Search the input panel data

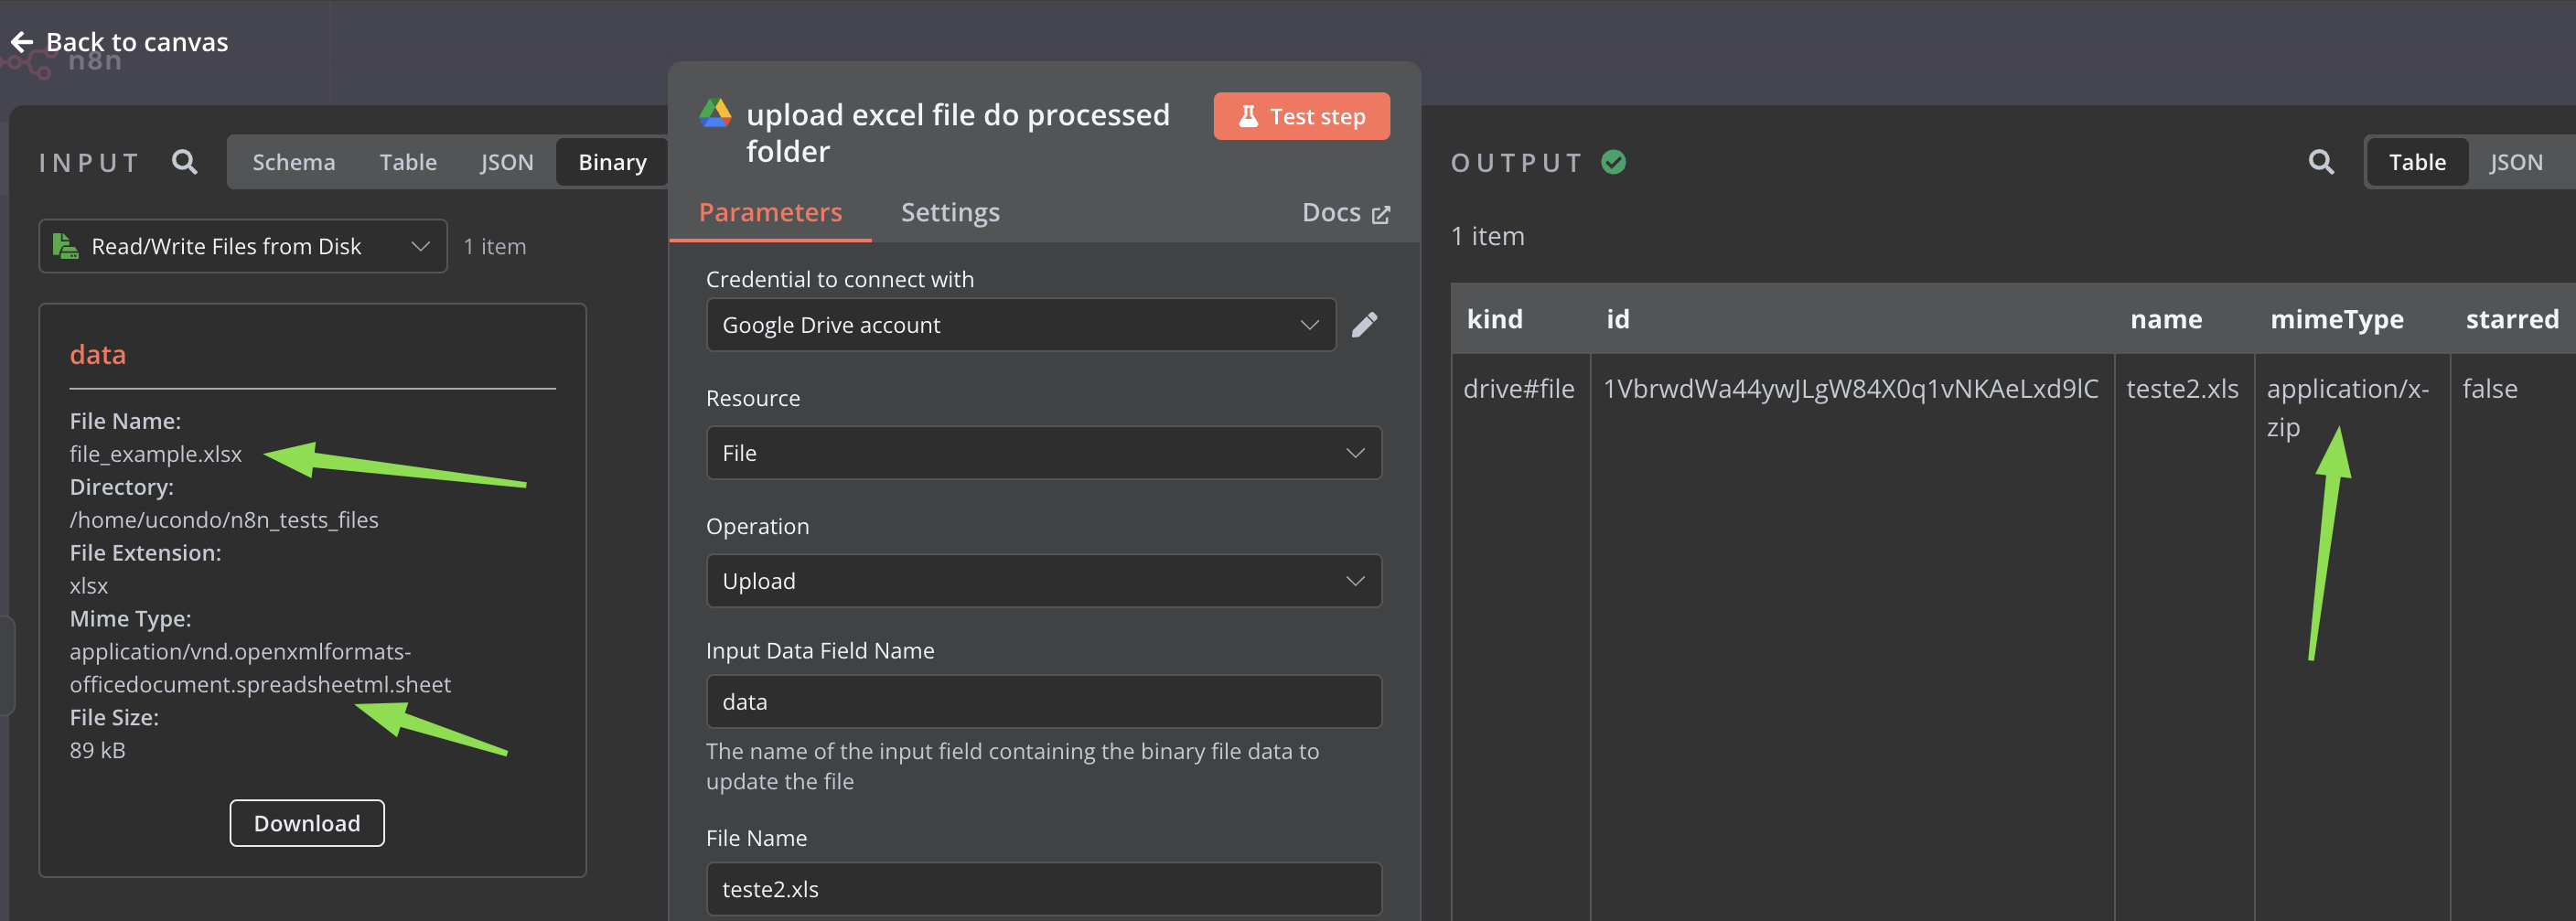184,162
